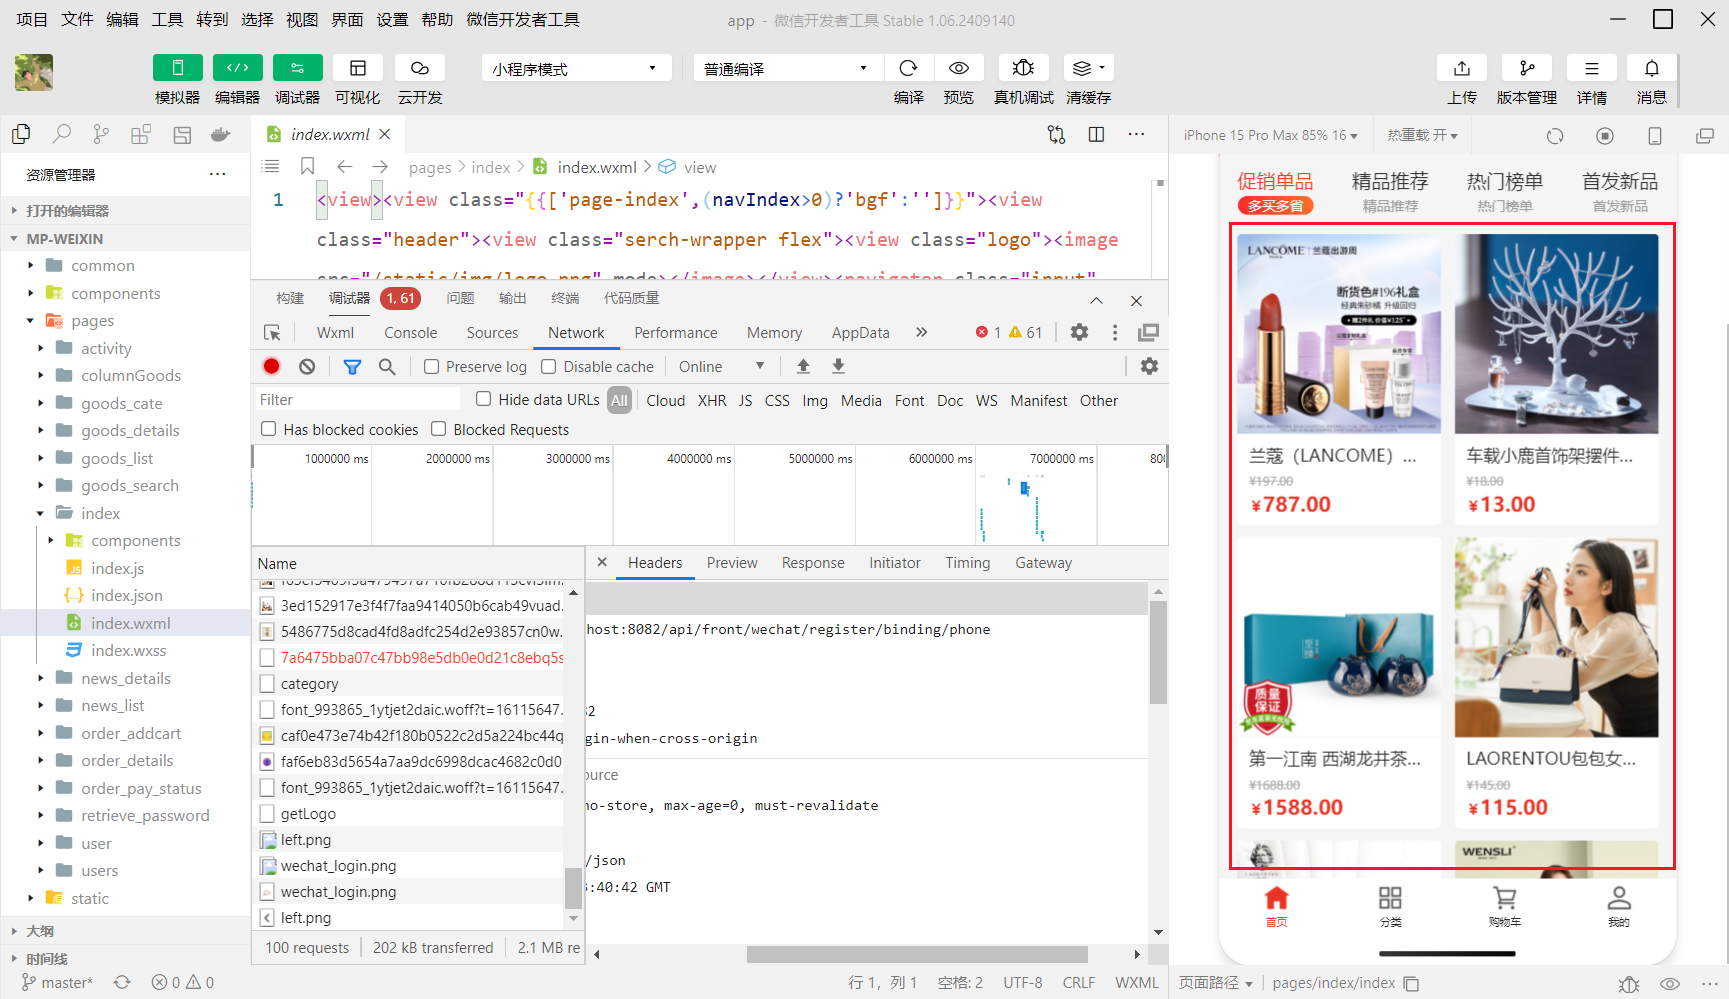1729x999 pixels.
Task: Open the Timing tab
Action: (967, 563)
